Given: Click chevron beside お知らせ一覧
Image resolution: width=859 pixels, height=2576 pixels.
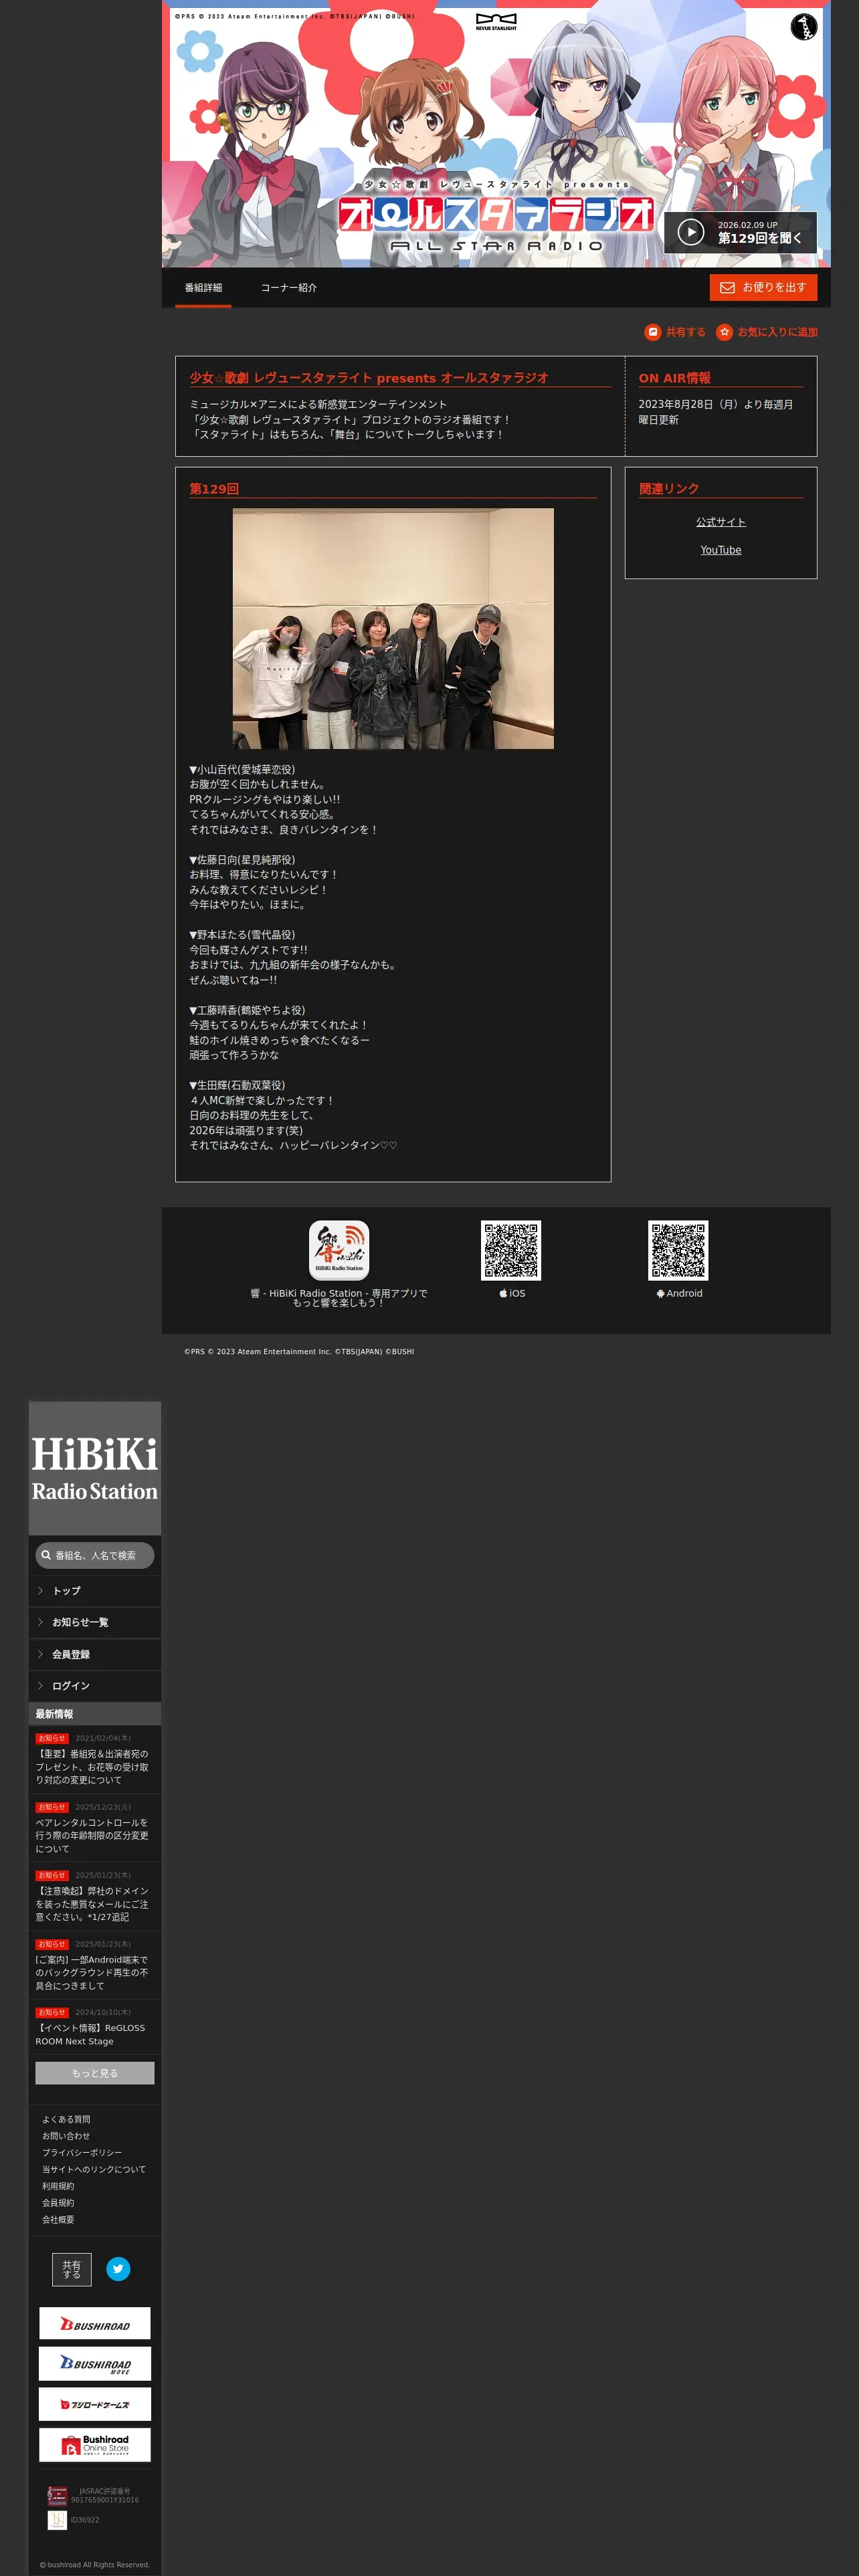Looking at the screenshot, I should pos(40,1622).
